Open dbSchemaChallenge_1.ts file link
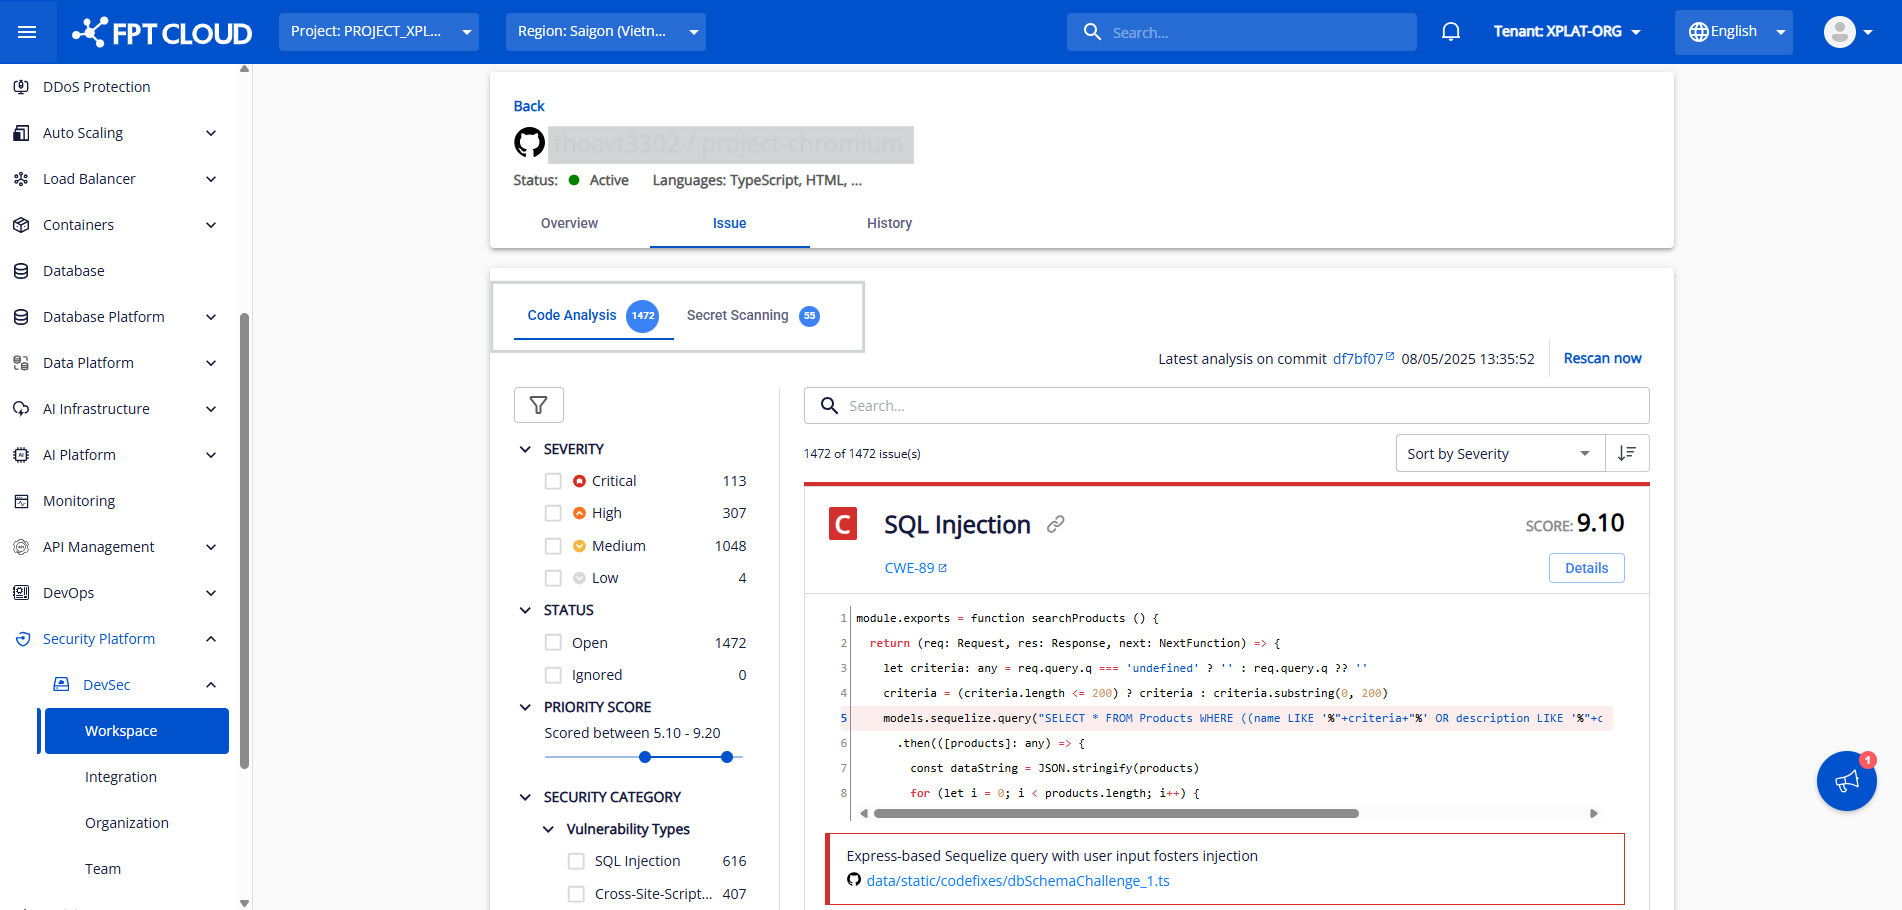 coord(1018,881)
